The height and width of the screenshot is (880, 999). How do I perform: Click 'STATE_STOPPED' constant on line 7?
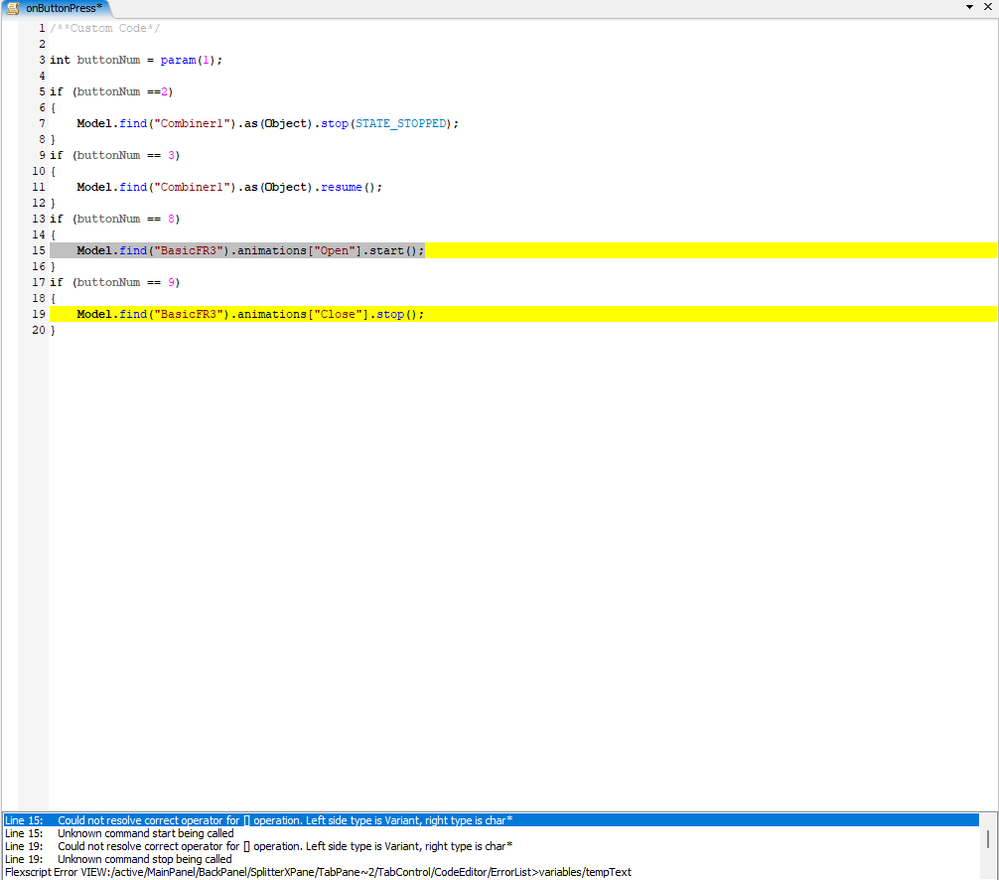pyautogui.click(x=401, y=123)
